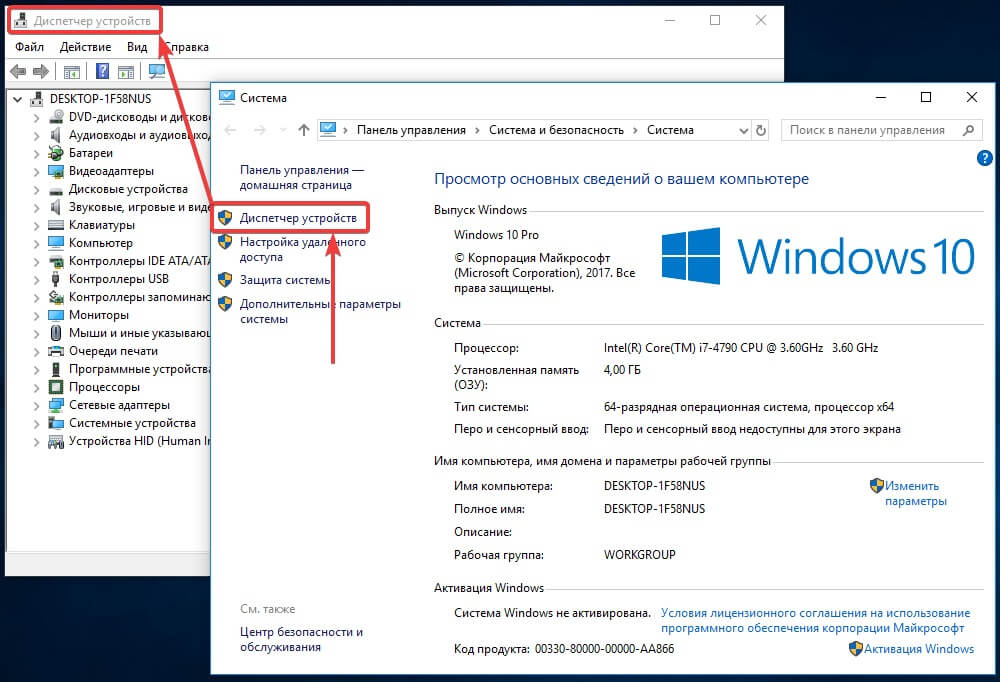The image size is (1000, 682).
Task: Open the Диспетчер устройств link
Action: [x=298, y=218]
